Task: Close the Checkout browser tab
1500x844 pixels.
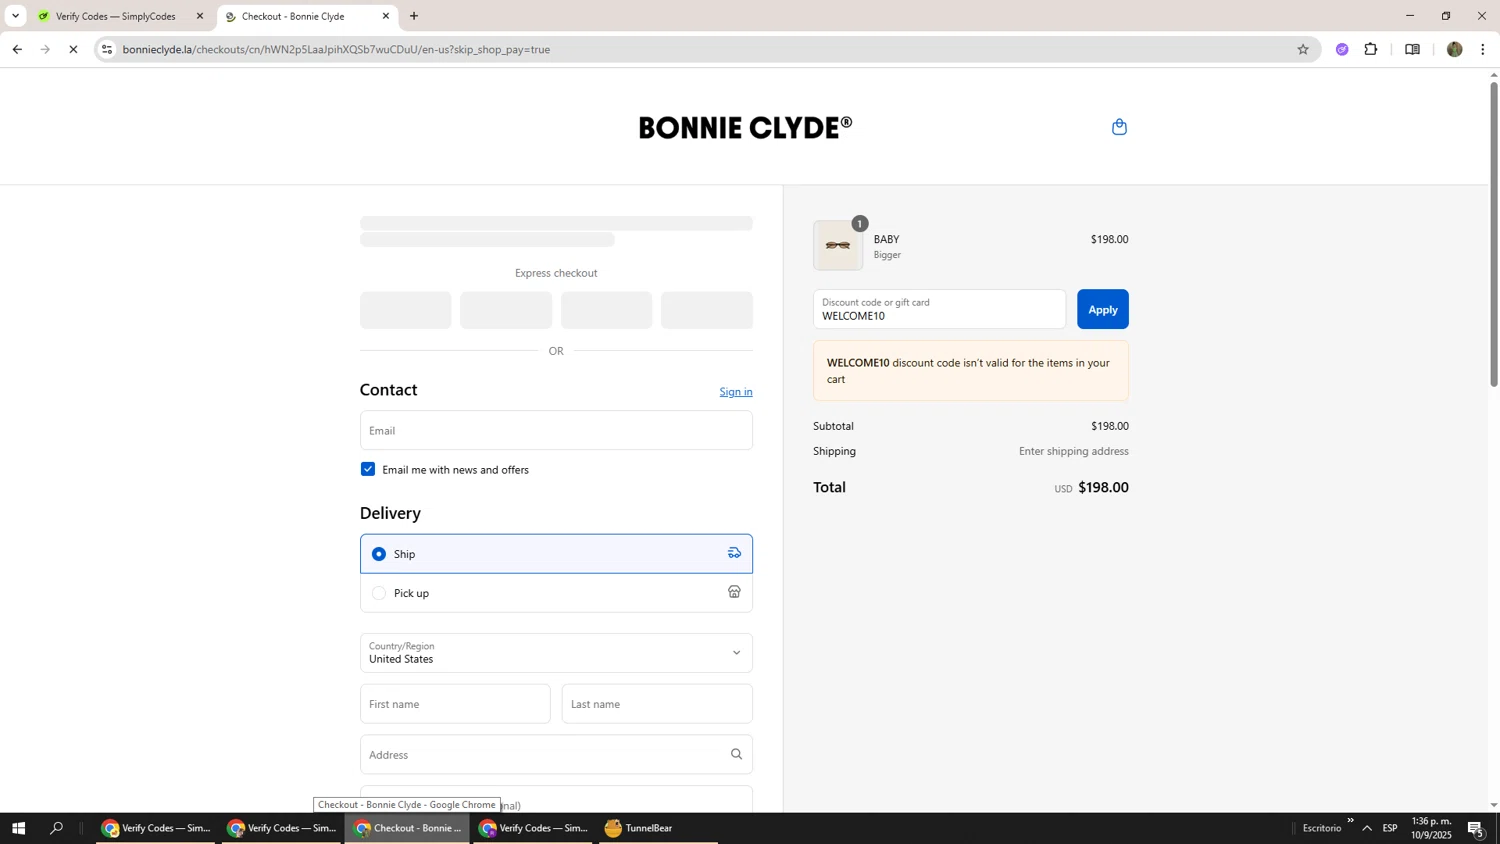Action: click(386, 16)
